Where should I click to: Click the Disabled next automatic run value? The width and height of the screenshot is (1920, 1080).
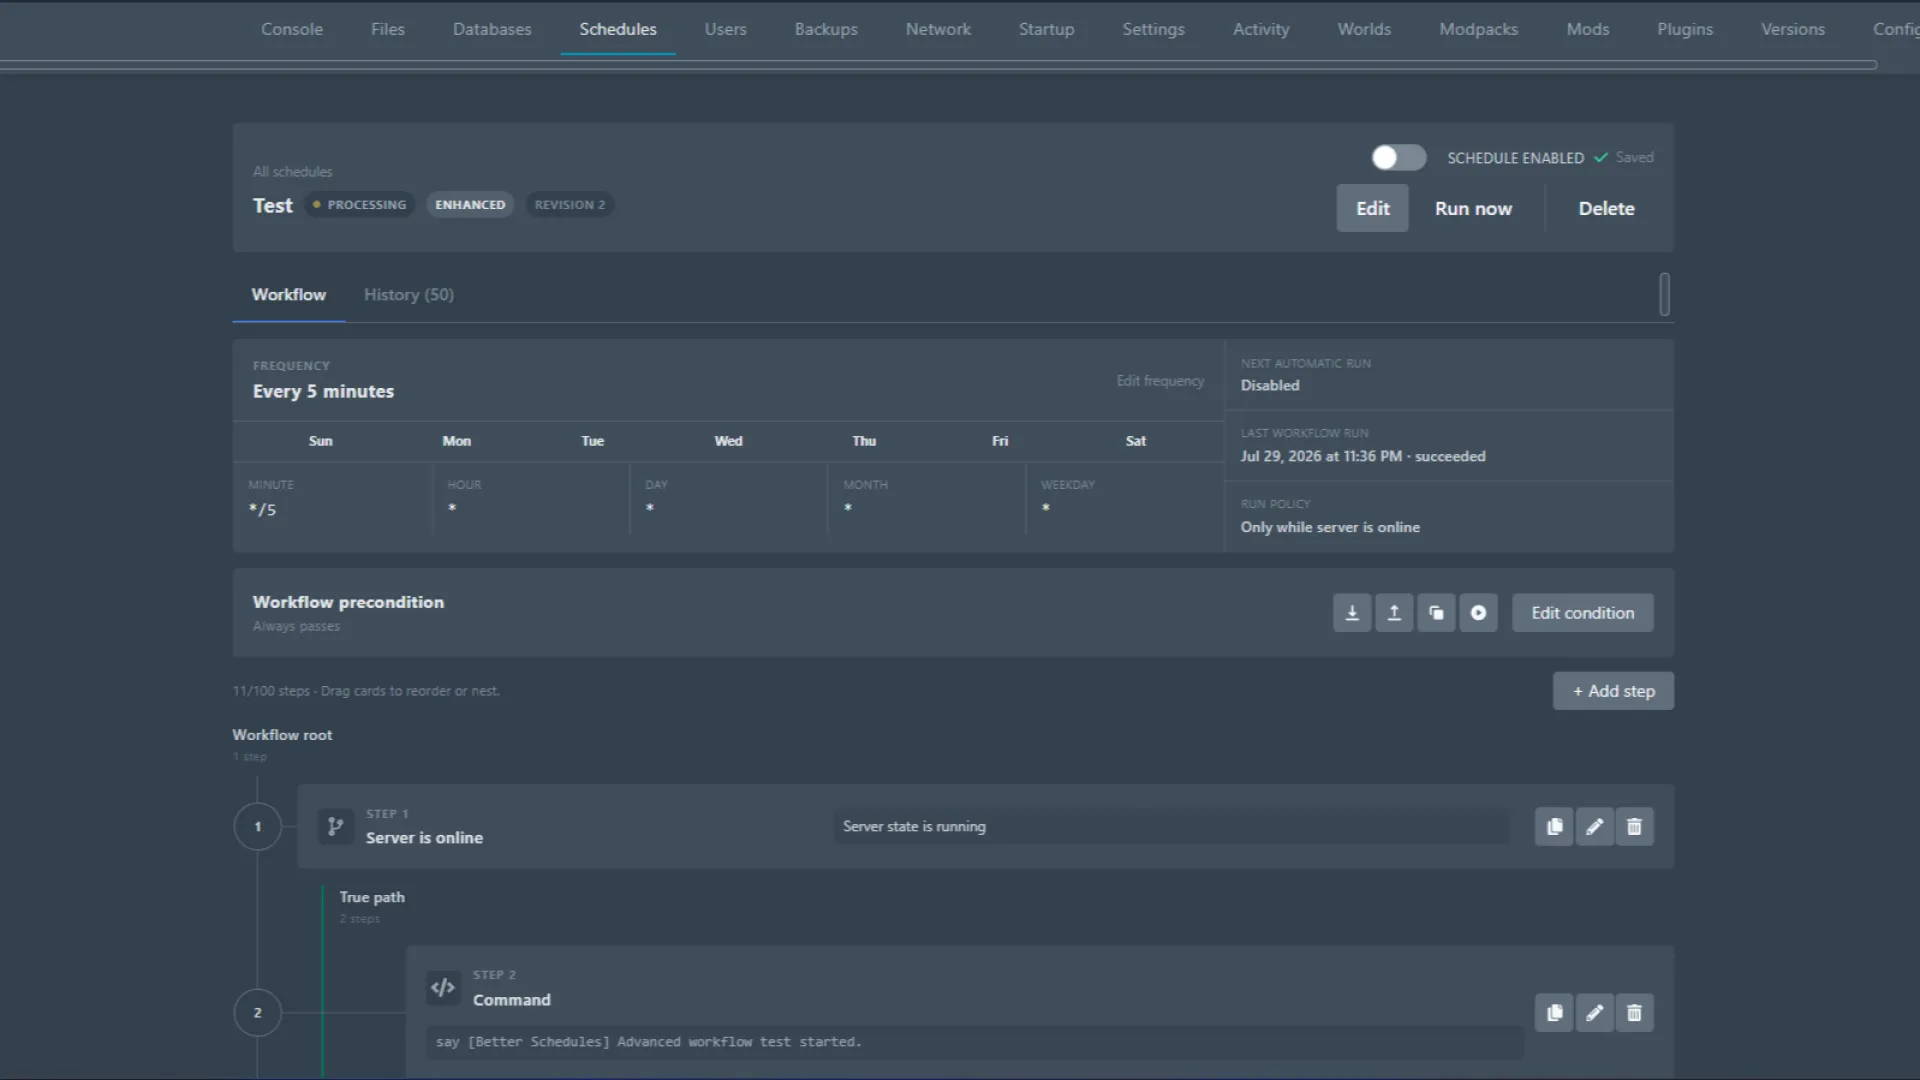(1270, 385)
